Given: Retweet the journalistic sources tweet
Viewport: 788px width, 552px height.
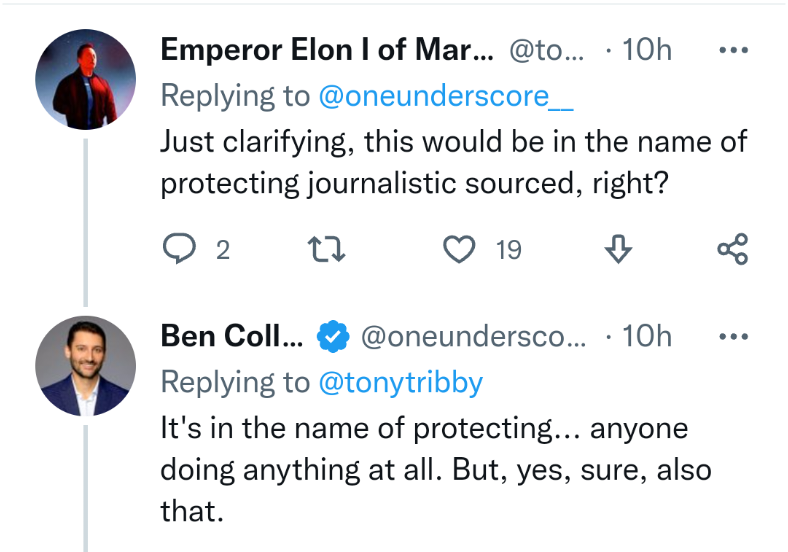Looking at the screenshot, I should pos(326,249).
